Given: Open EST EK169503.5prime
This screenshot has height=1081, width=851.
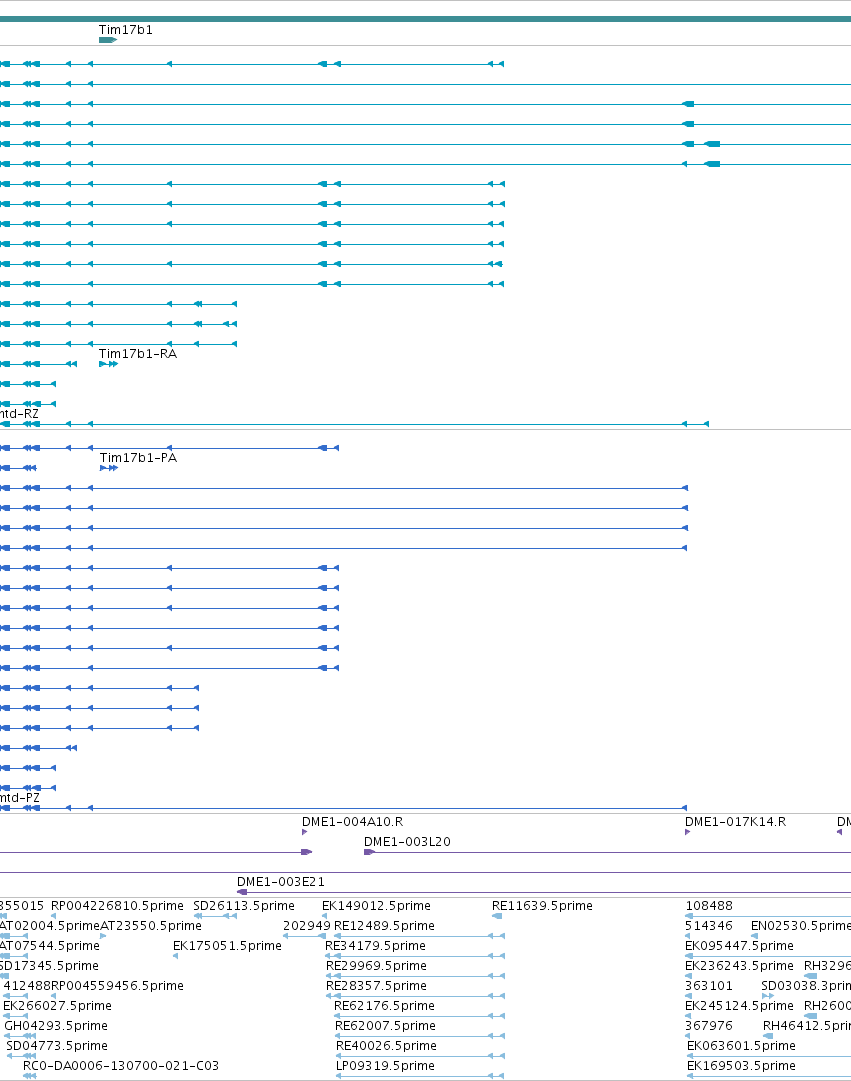Looking at the screenshot, I should click(x=741, y=1066).
